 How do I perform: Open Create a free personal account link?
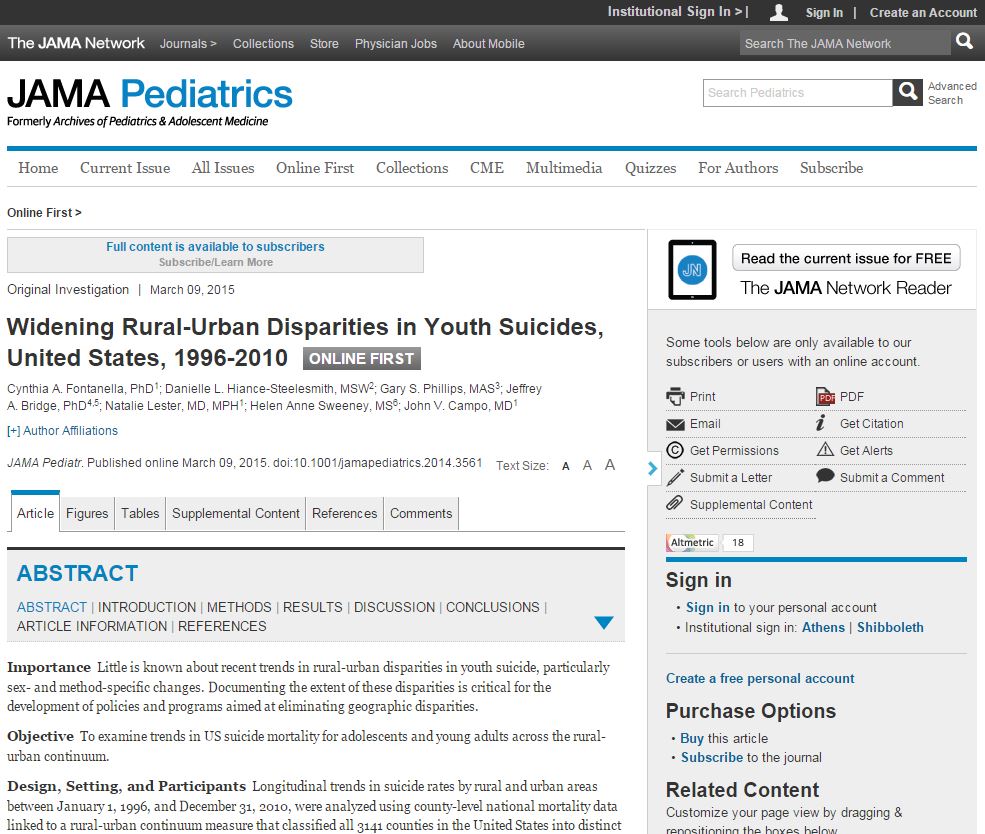pos(760,678)
